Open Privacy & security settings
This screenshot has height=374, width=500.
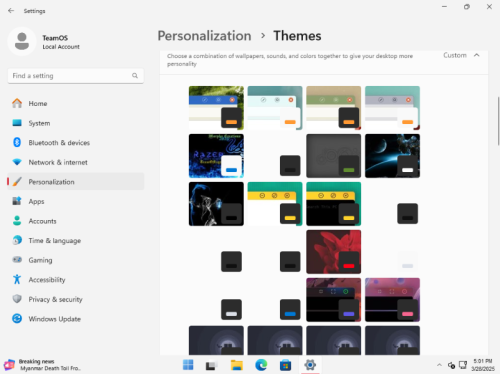coord(76,299)
